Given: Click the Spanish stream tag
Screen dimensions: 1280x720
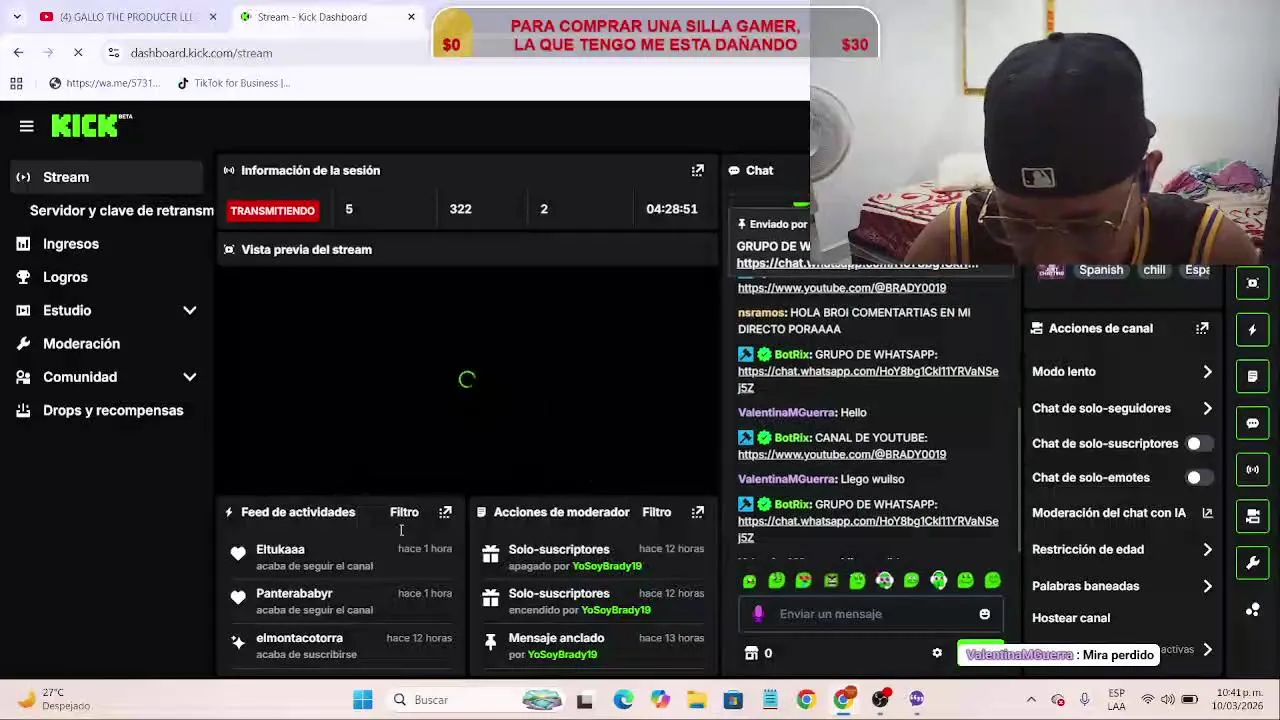Looking at the screenshot, I should pos(1100,270).
